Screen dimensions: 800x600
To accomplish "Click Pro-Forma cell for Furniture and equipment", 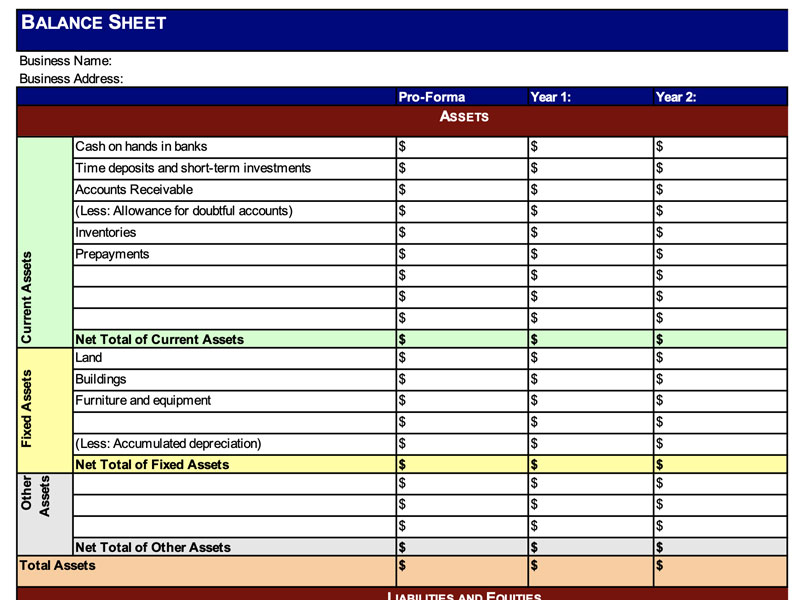I will click(x=462, y=401).
